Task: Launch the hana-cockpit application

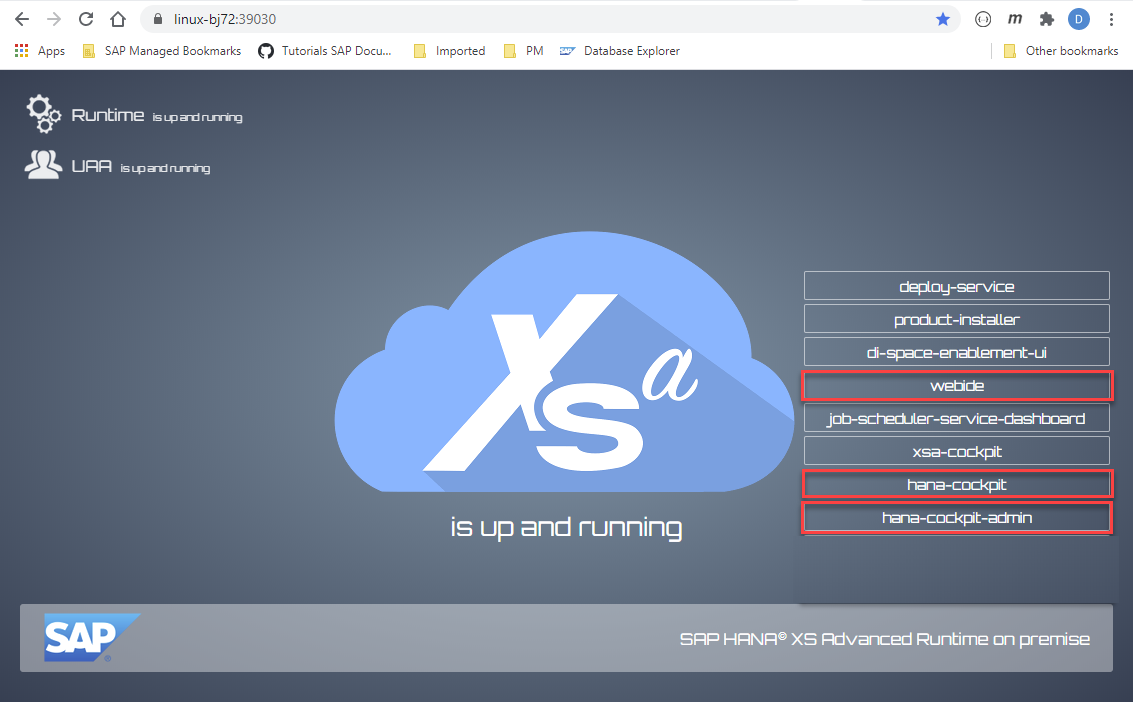Action: (957, 485)
